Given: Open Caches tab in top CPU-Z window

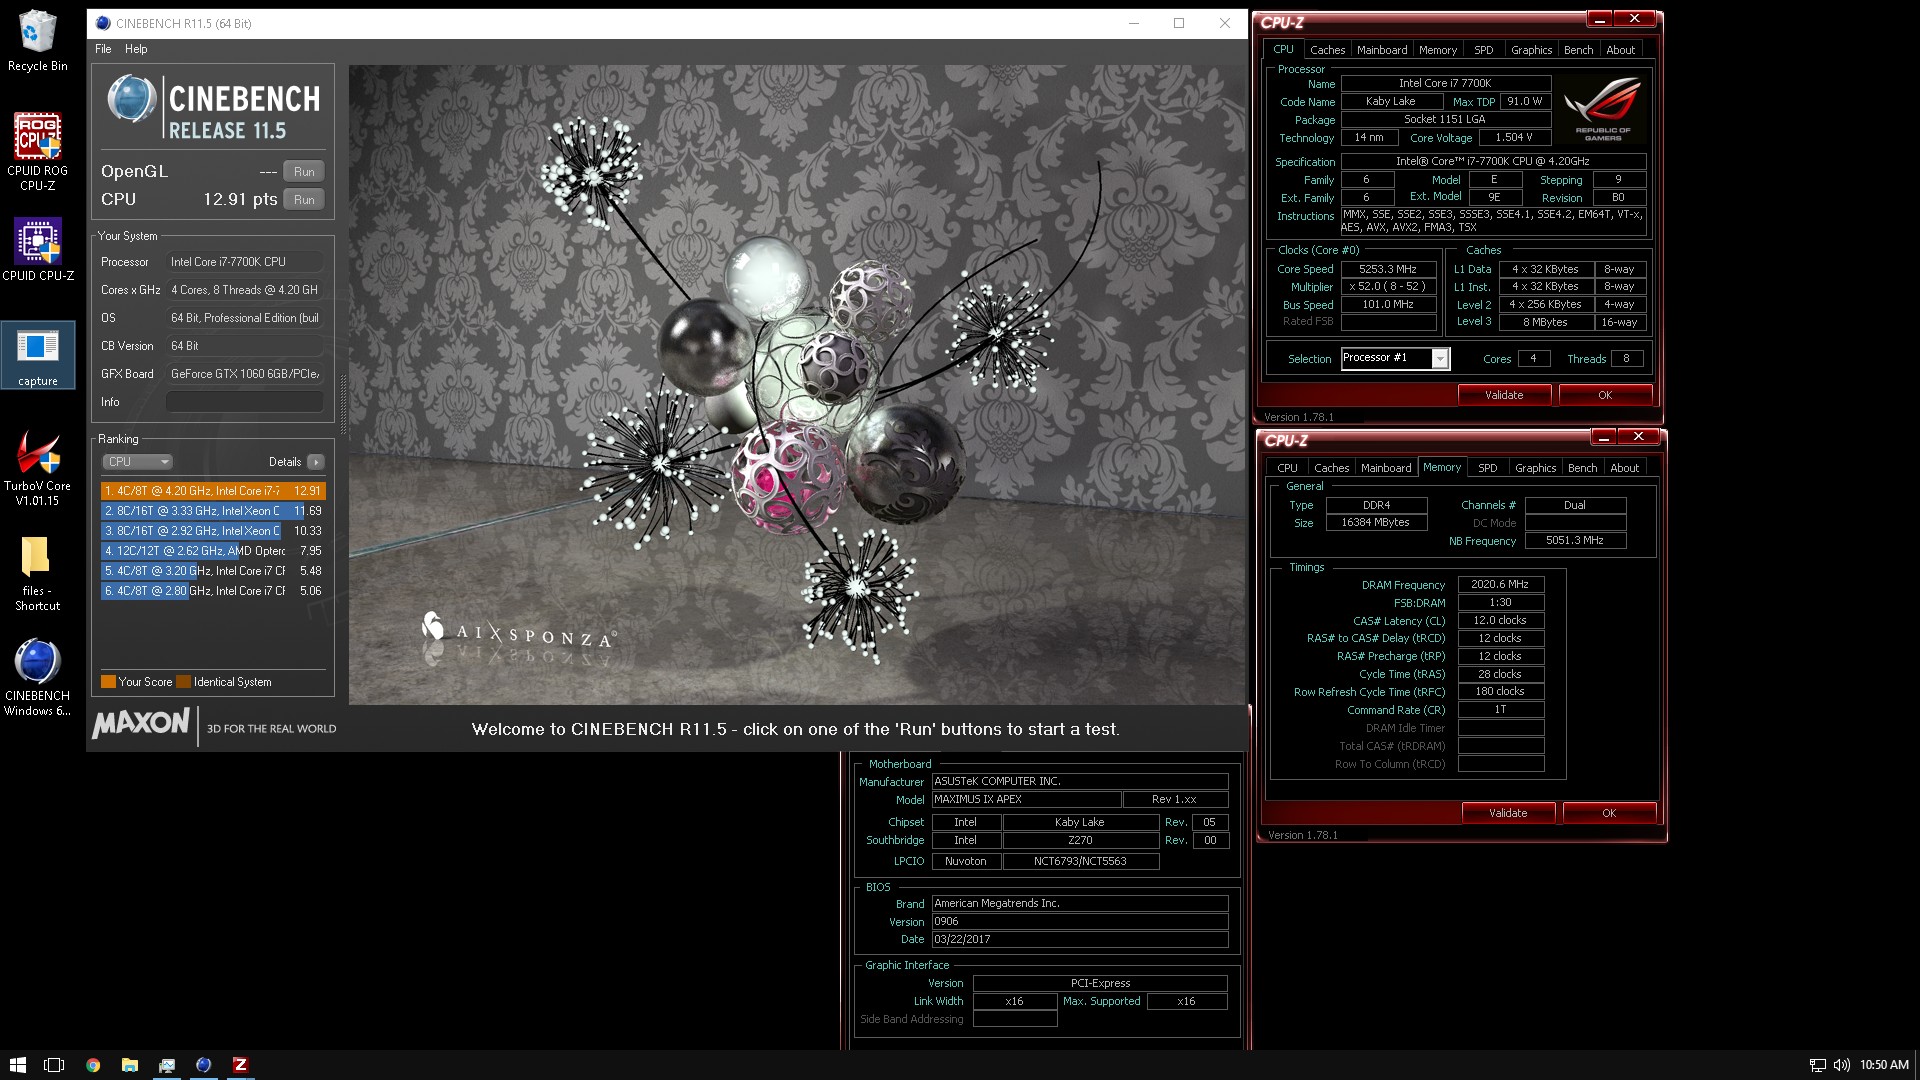Looking at the screenshot, I should coord(1327,50).
